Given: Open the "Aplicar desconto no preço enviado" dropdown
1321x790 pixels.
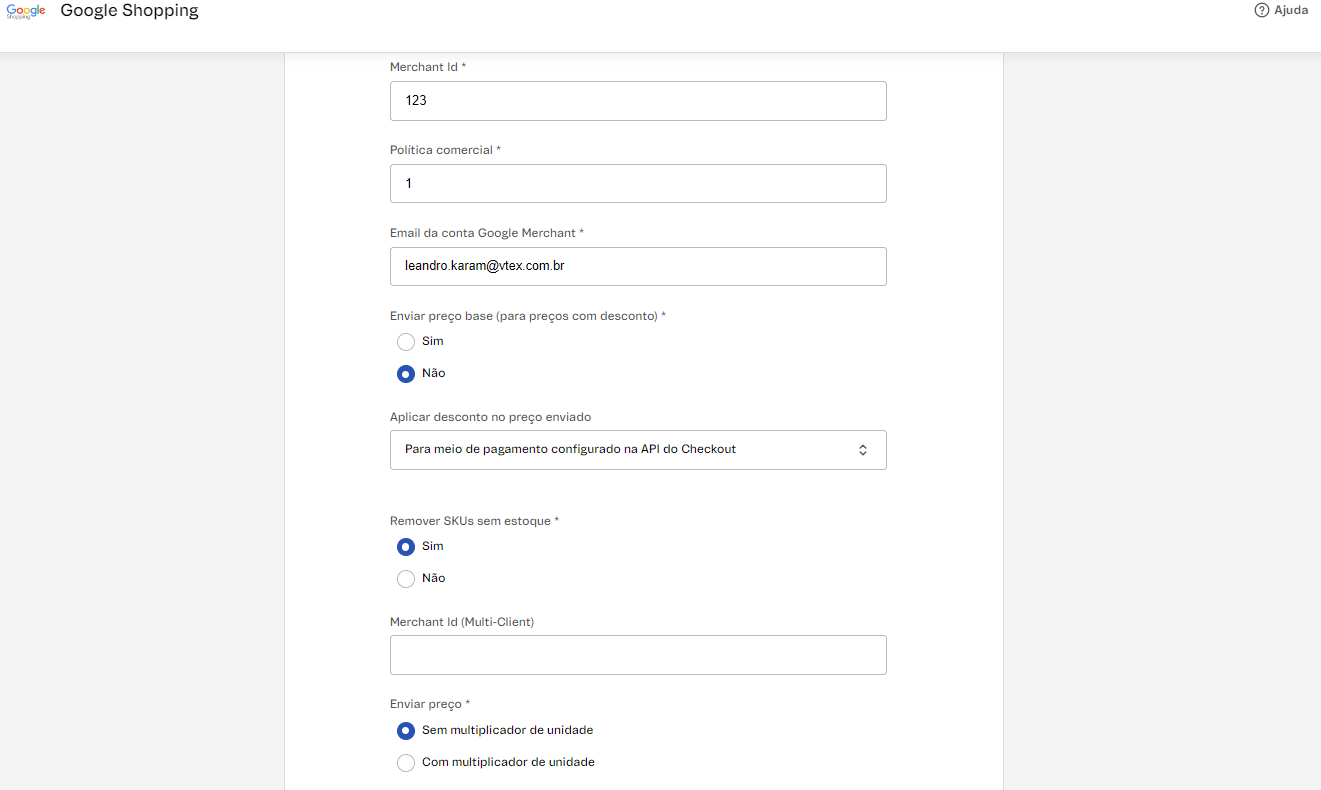Looking at the screenshot, I should [x=638, y=449].
